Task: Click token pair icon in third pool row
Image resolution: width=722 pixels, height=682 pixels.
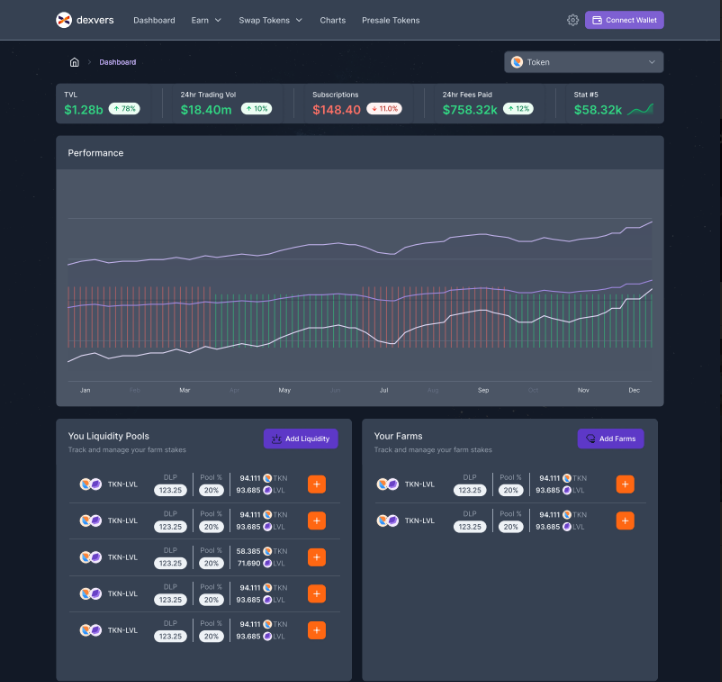Action: tap(90, 557)
